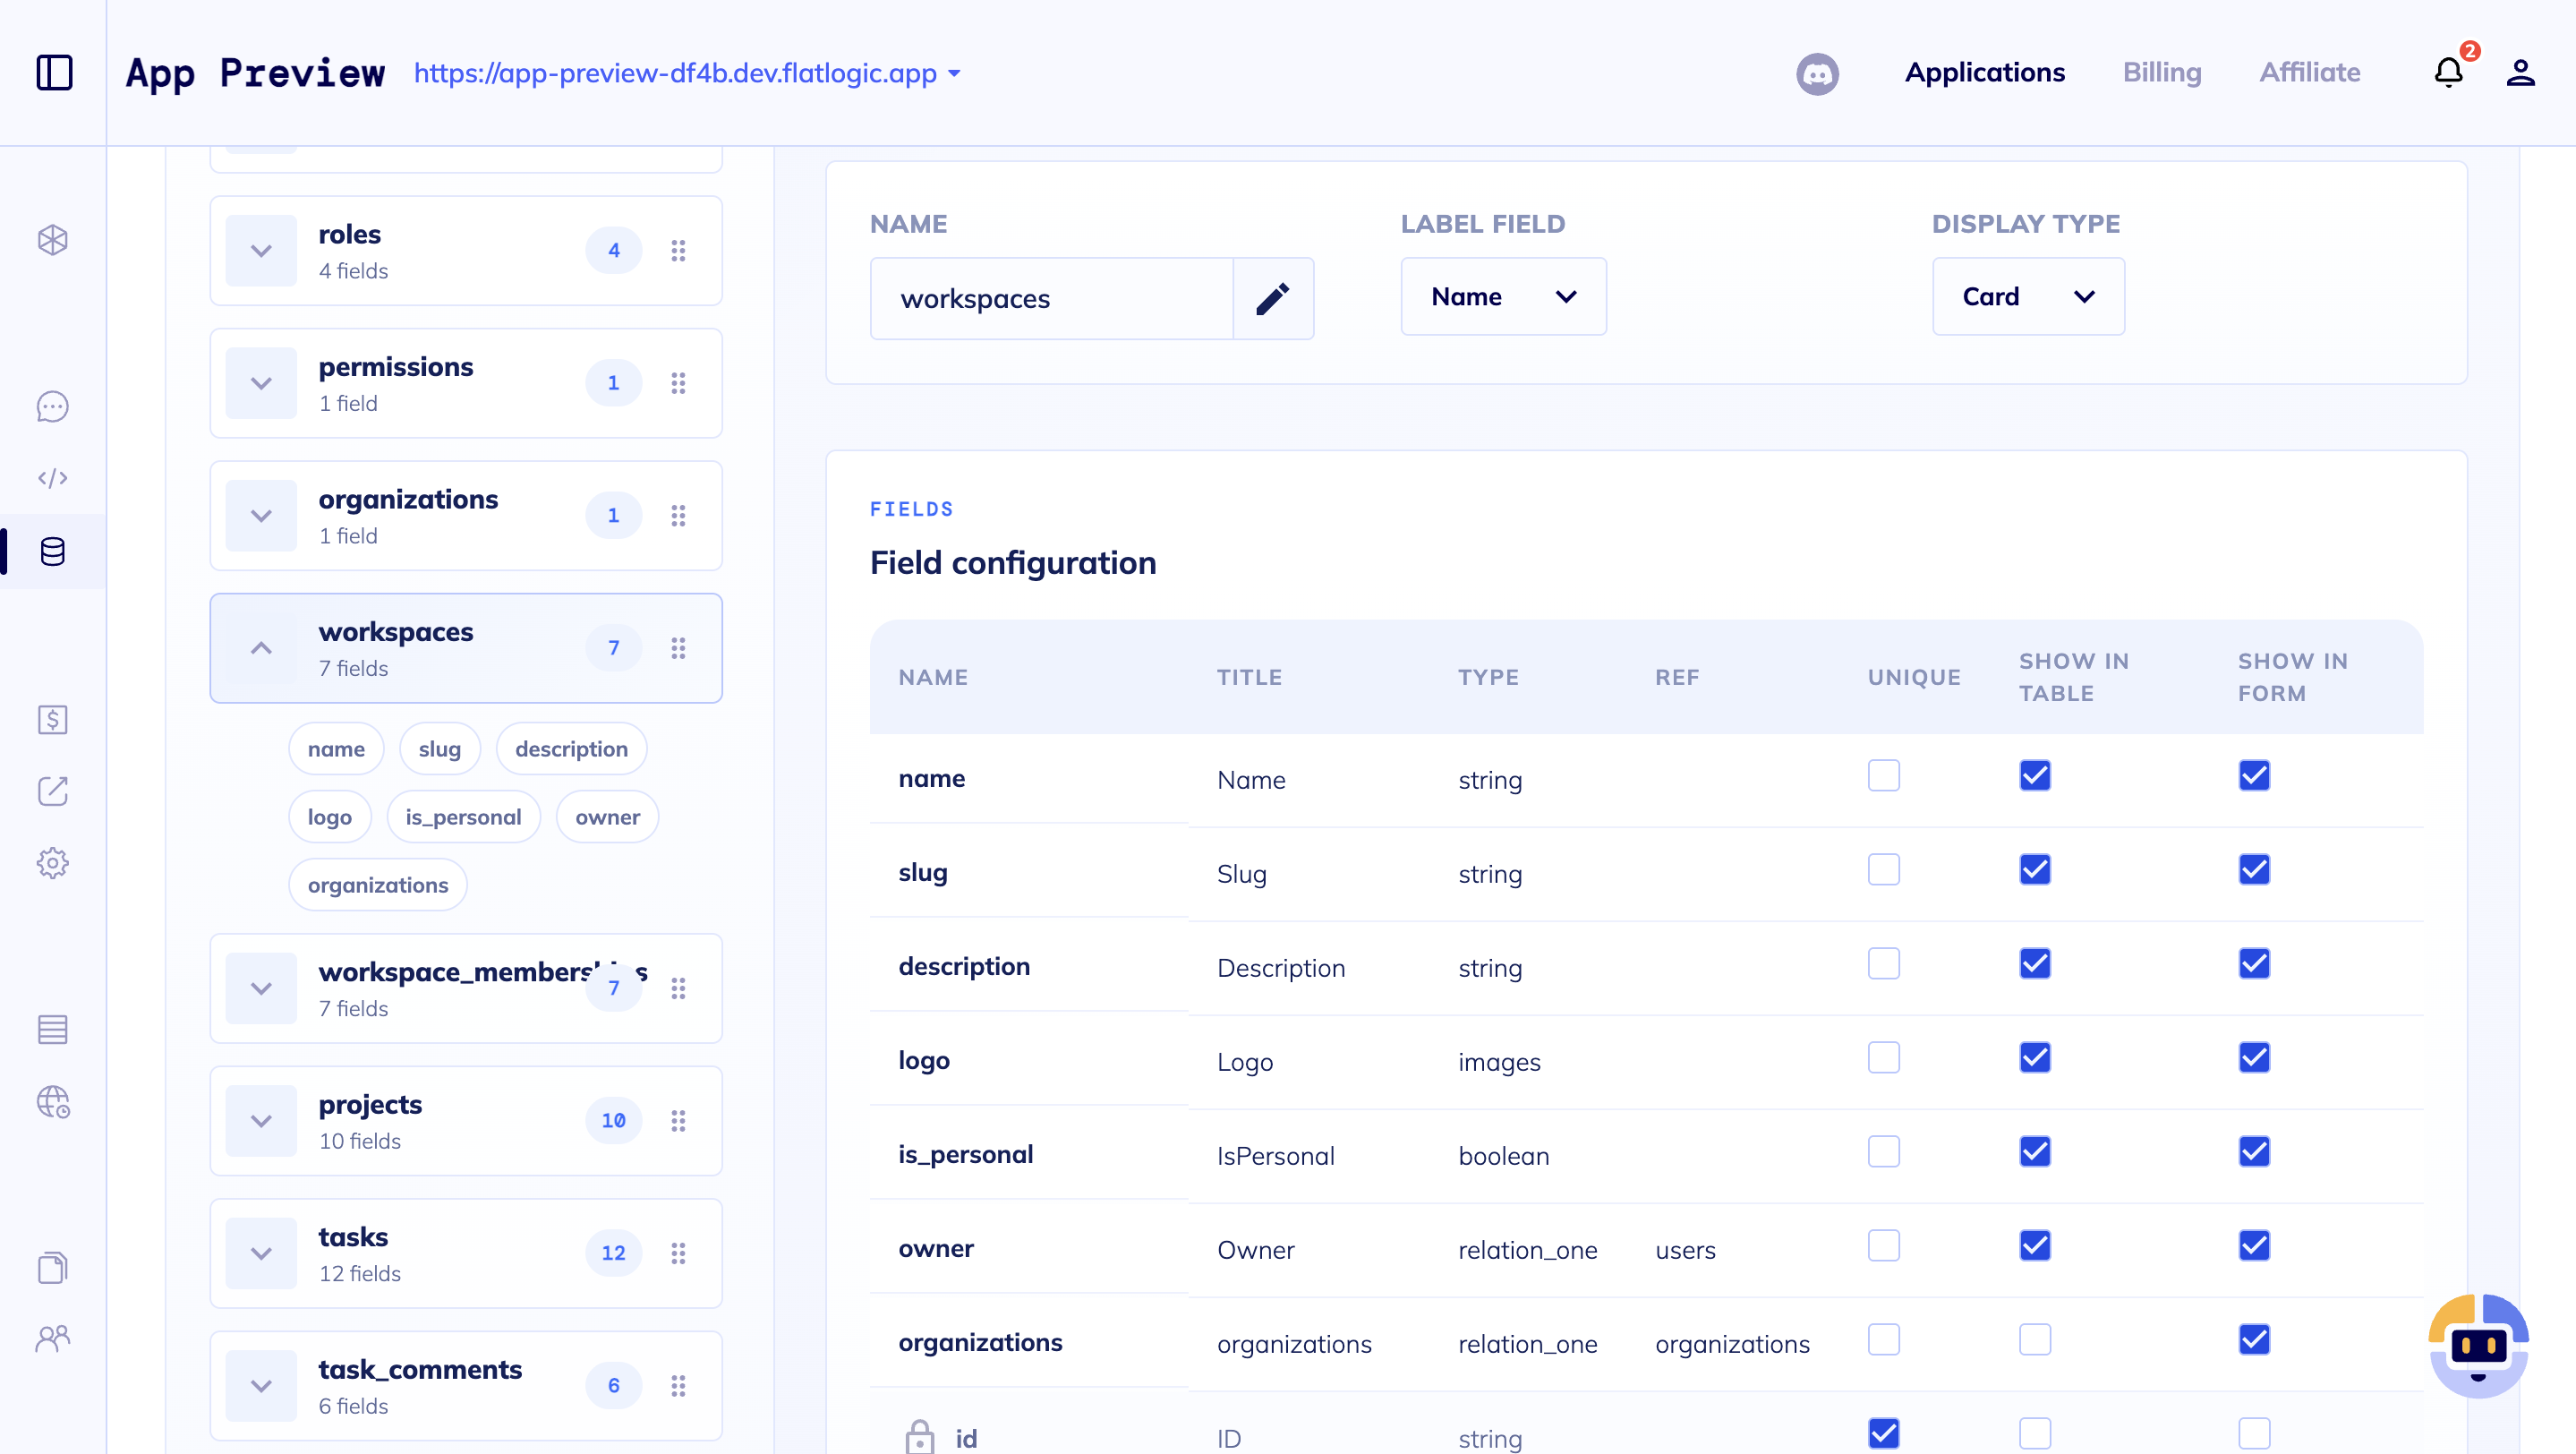Enable Unique for the logo field

[x=1884, y=1058]
